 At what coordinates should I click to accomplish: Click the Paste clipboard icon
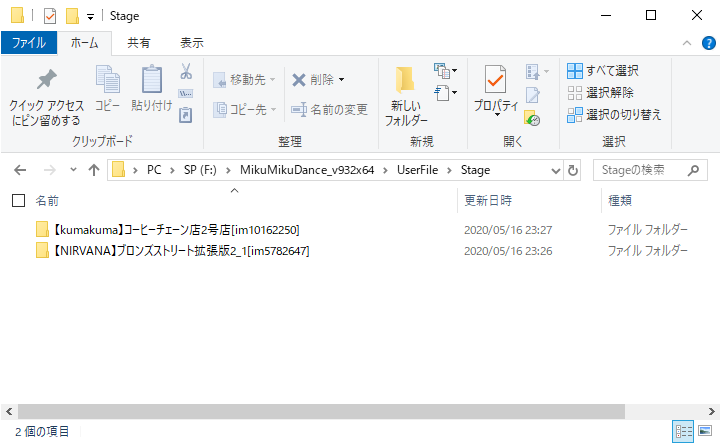click(152, 79)
